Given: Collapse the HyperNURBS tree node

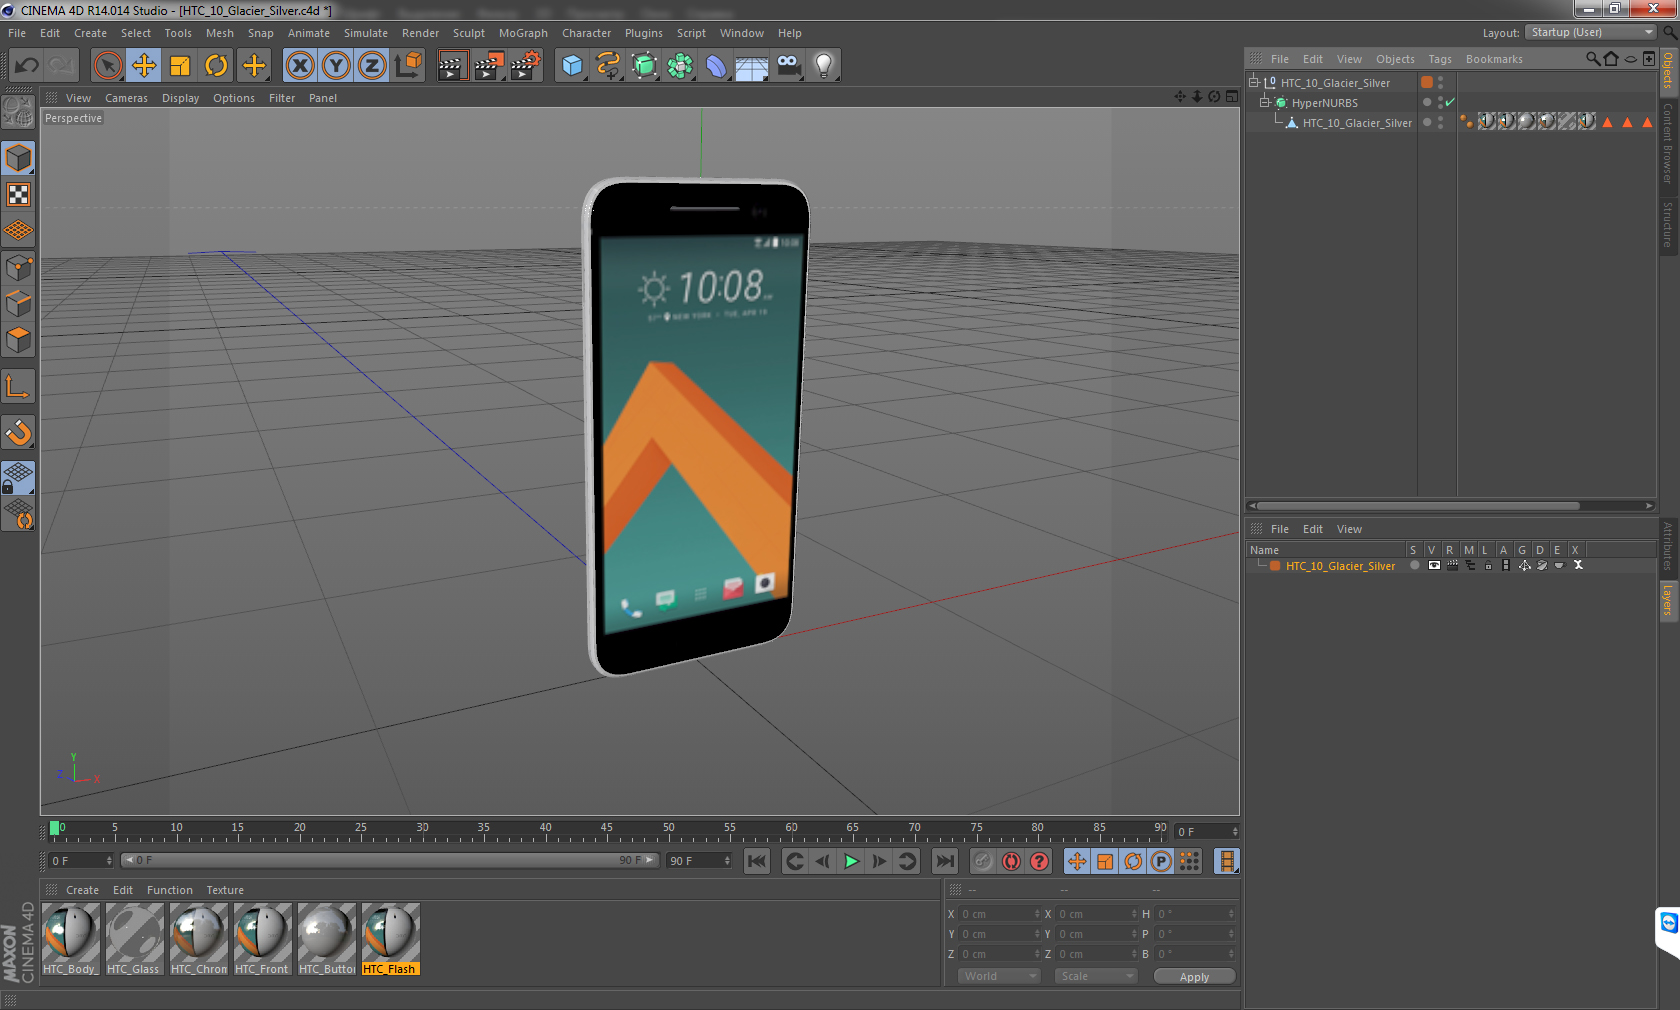Looking at the screenshot, I should tap(1264, 102).
